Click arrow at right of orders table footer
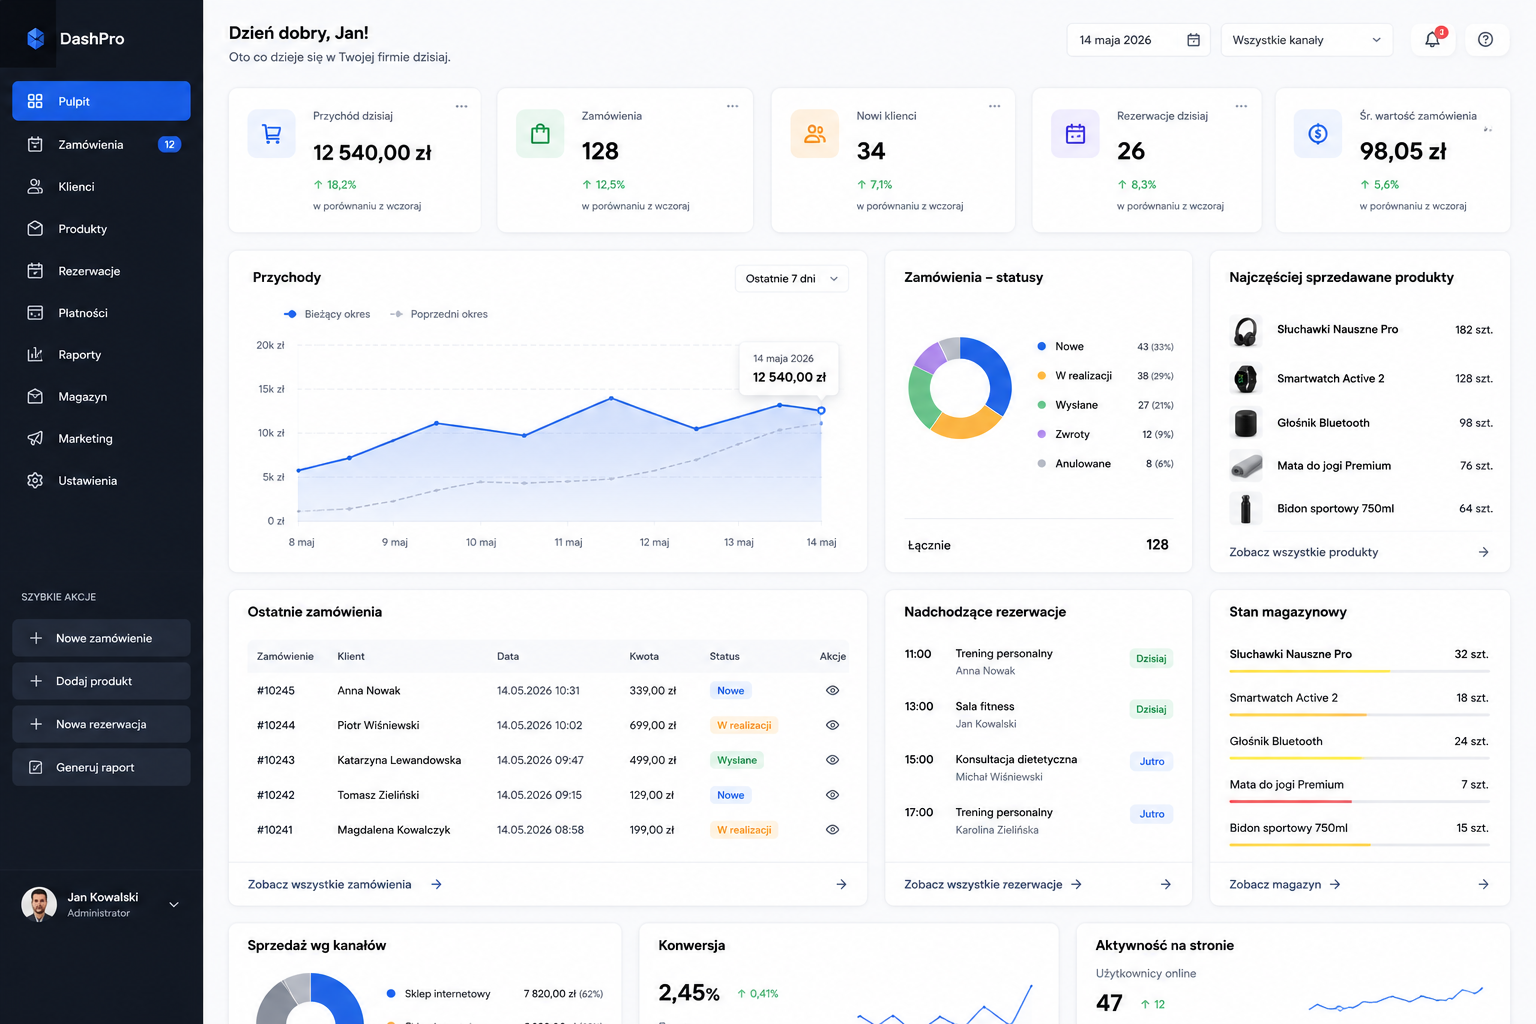 click(841, 884)
